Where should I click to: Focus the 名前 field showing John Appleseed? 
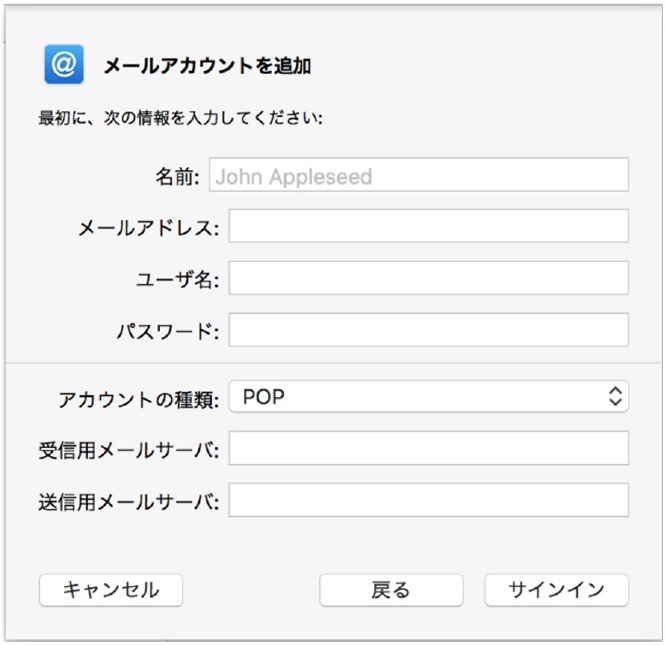click(419, 175)
